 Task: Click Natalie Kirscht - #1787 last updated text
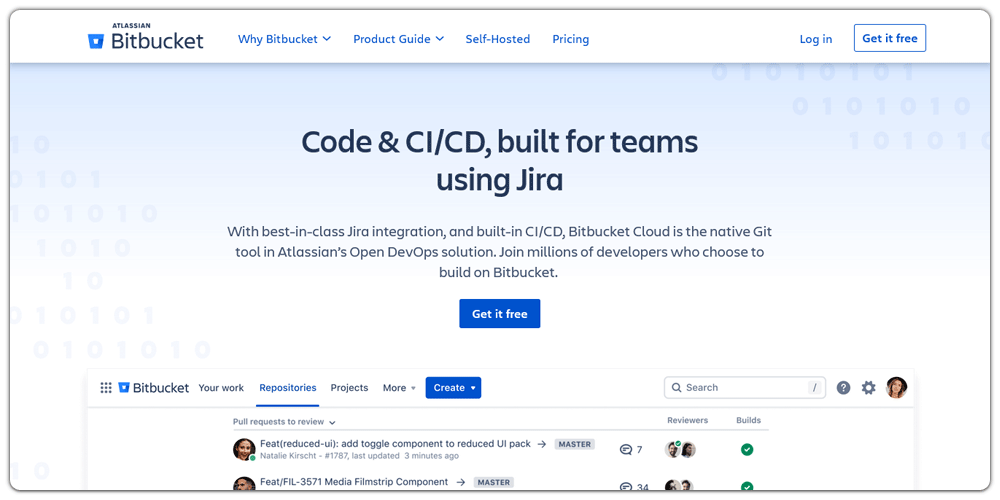point(359,456)
